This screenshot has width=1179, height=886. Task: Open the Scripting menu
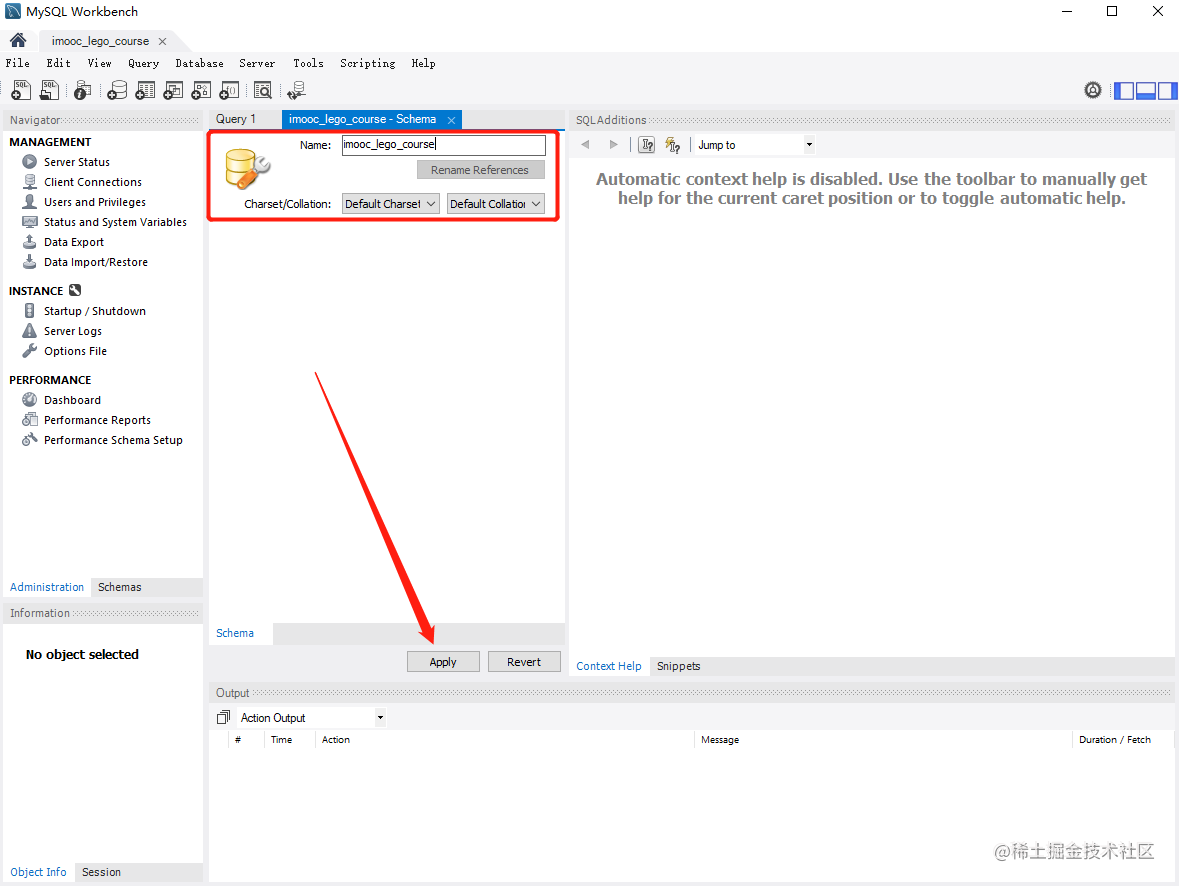[x=367, y=63]
